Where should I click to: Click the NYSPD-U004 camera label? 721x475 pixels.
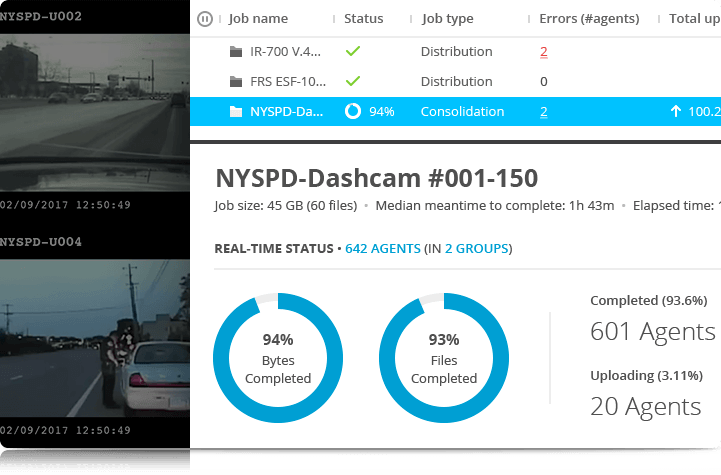click(x=41, y=242)
